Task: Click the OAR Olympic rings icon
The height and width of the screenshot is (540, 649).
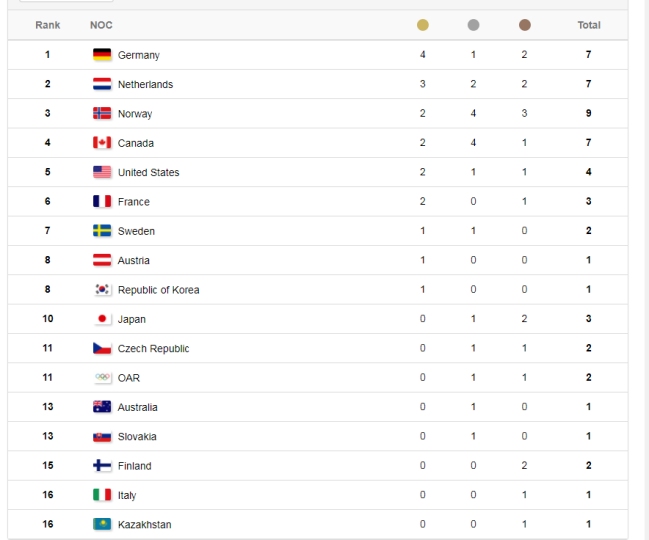Action: tap(102, 378)
